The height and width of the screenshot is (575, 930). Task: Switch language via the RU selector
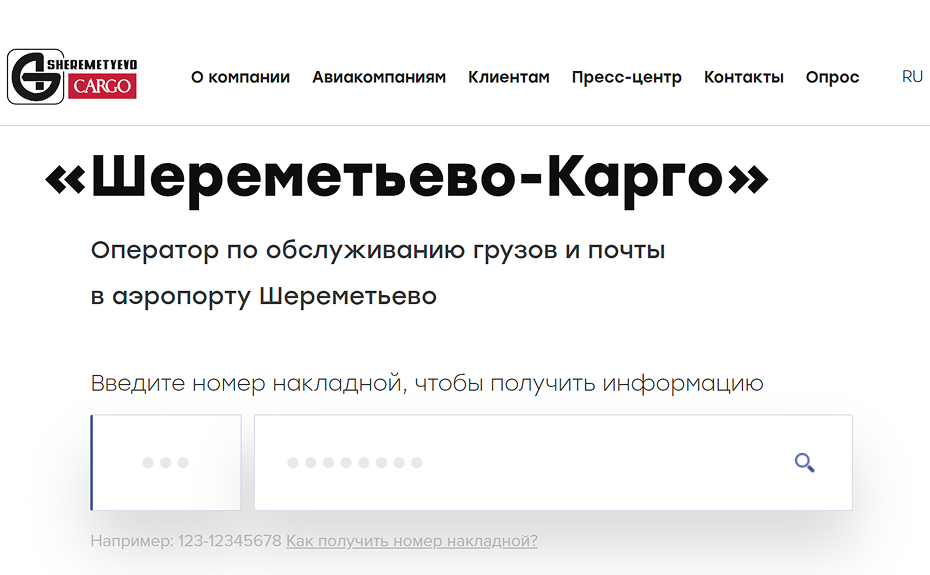[912, 77]
